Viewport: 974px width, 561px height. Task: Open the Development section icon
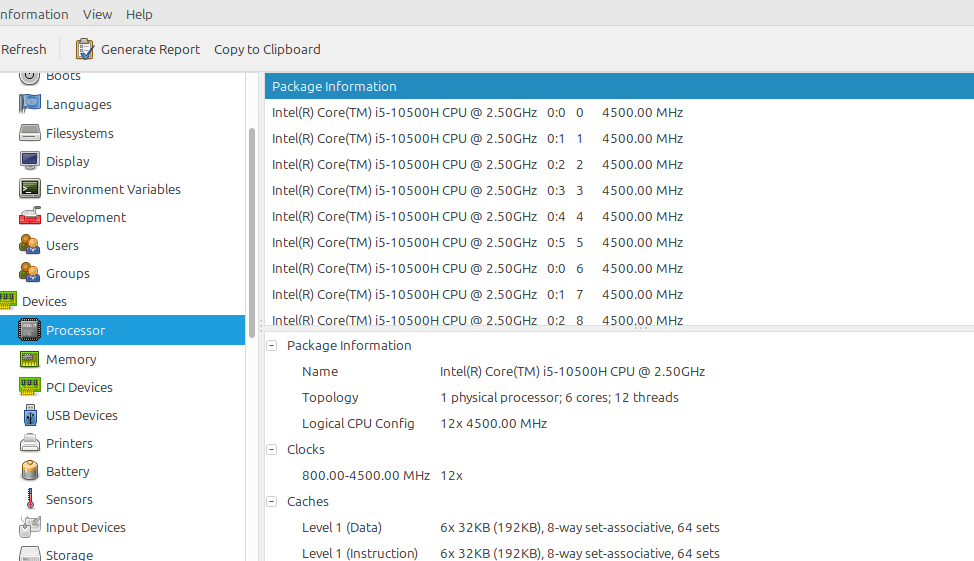[29, 217]
